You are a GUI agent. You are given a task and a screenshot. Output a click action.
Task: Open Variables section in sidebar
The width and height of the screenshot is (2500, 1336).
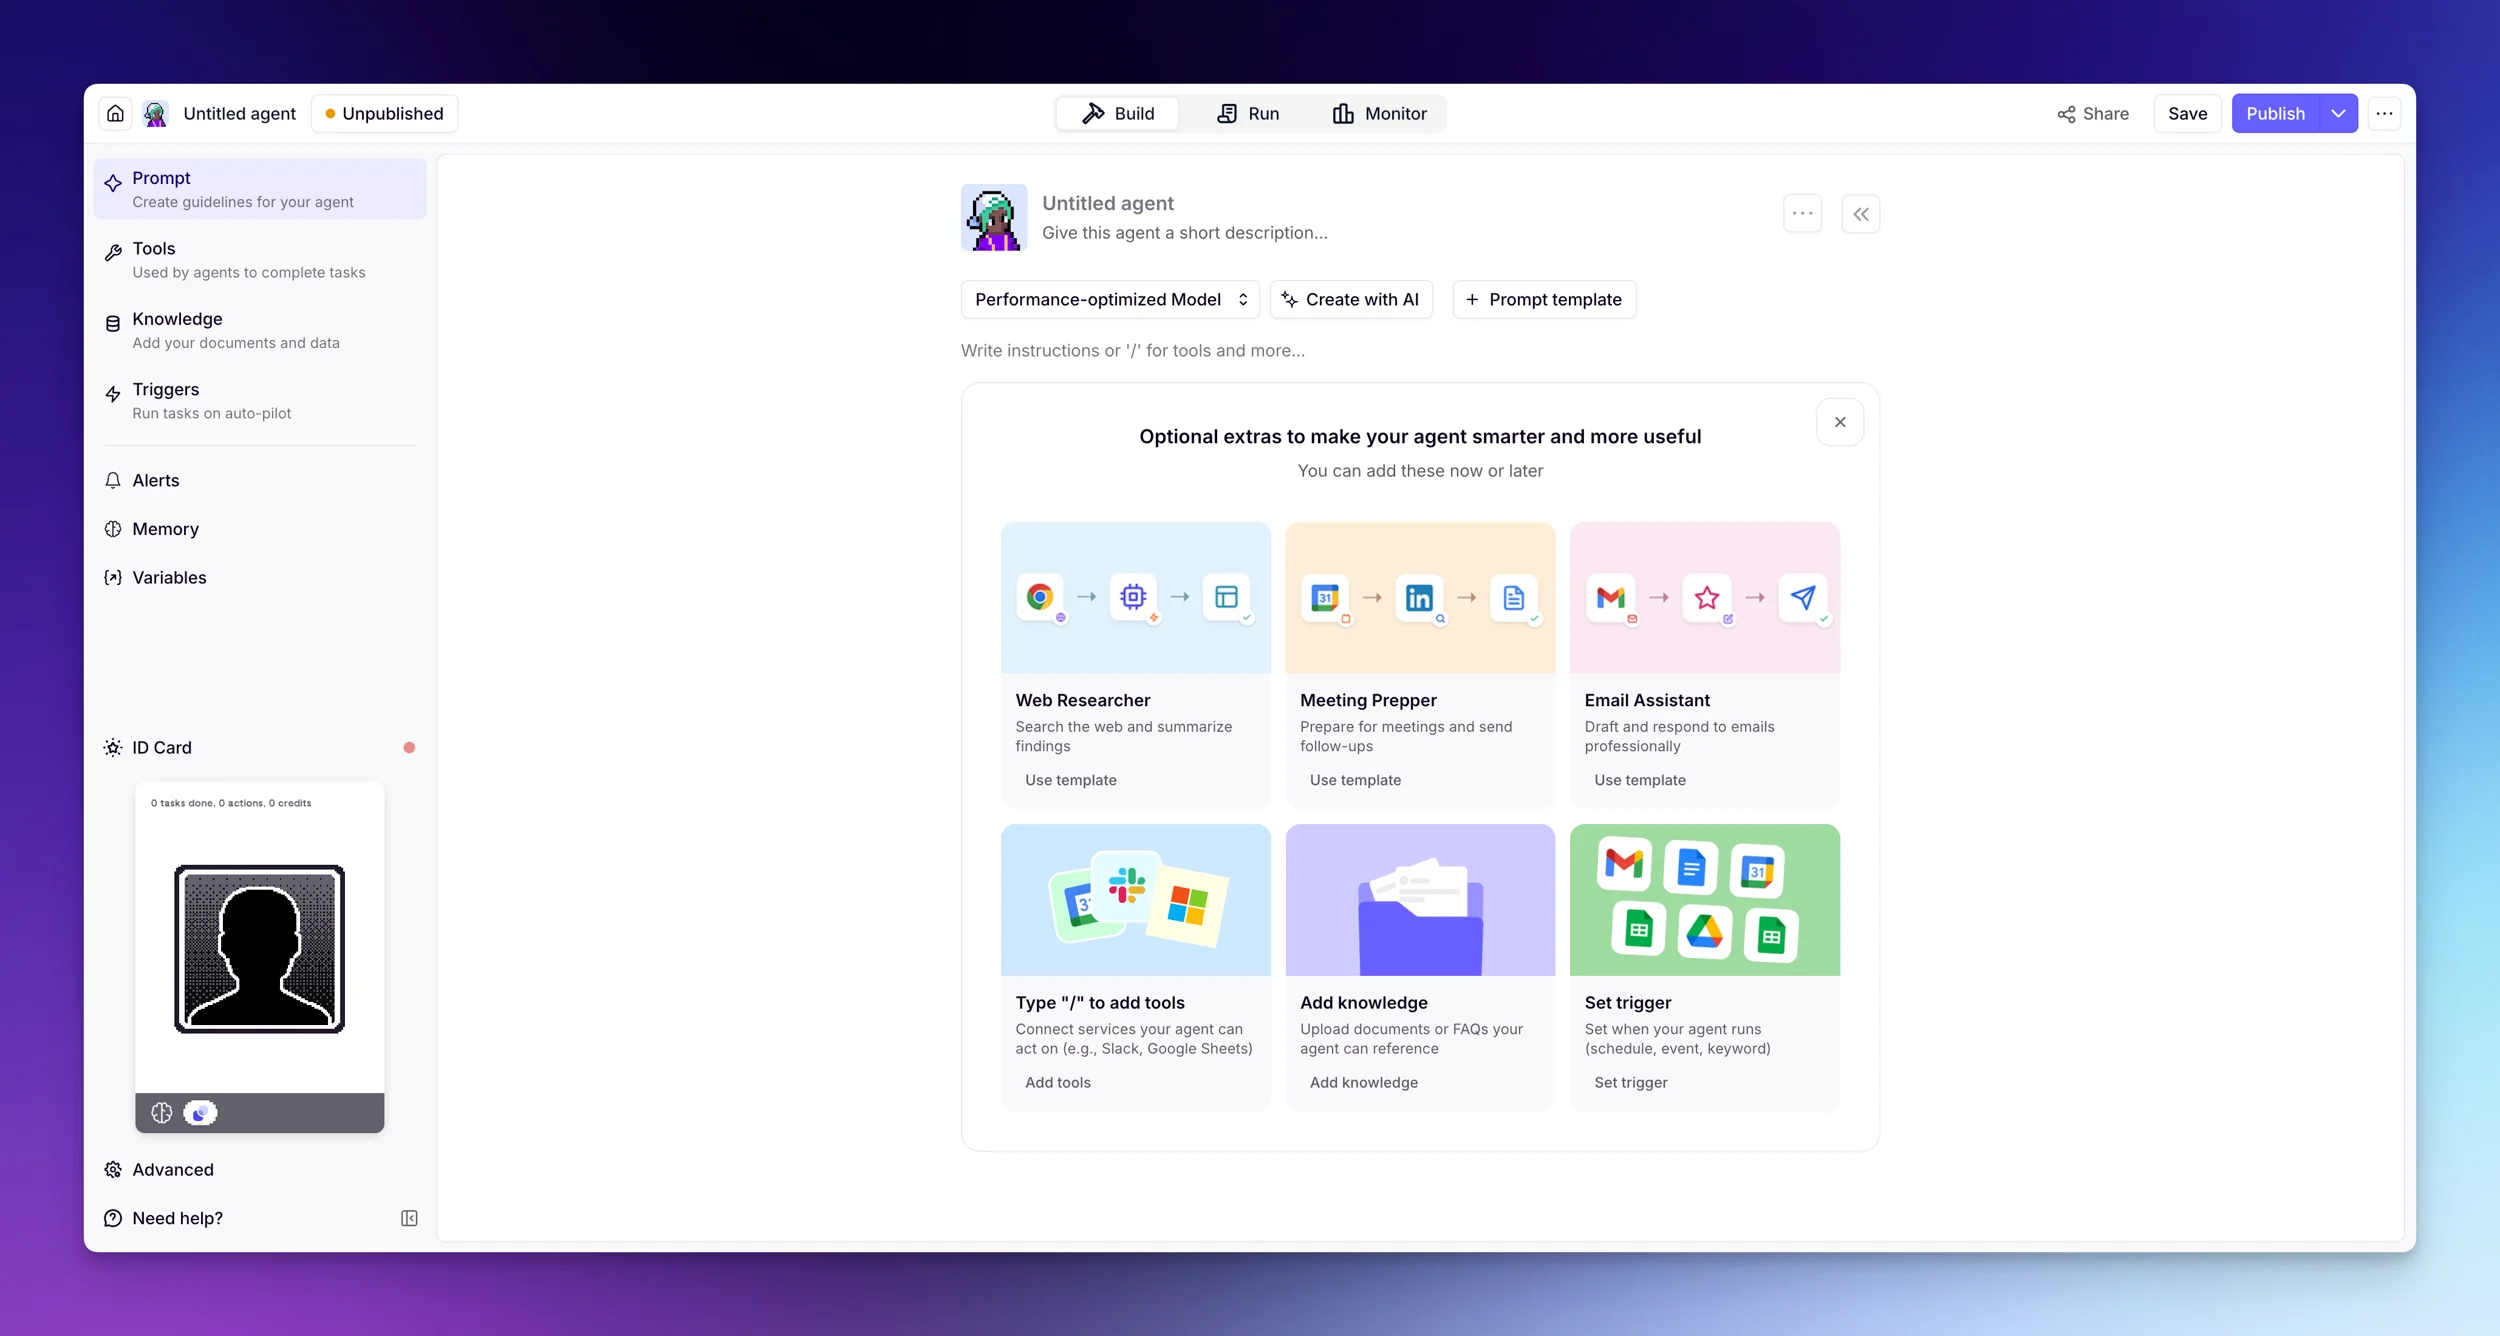pyautogui.click(x=259, y=578)
